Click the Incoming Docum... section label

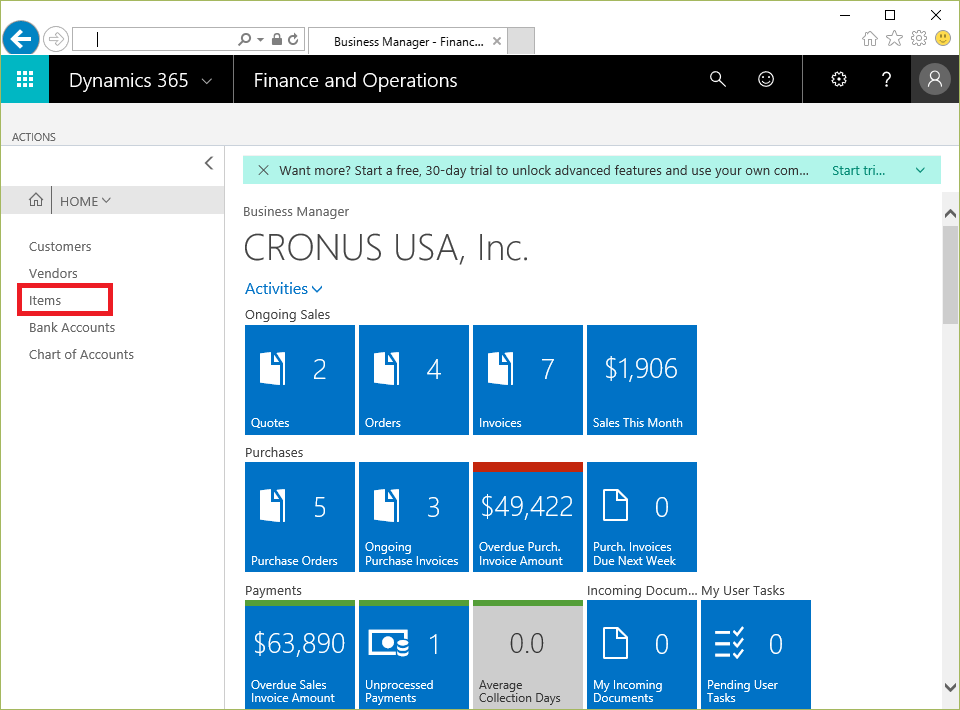642,590
